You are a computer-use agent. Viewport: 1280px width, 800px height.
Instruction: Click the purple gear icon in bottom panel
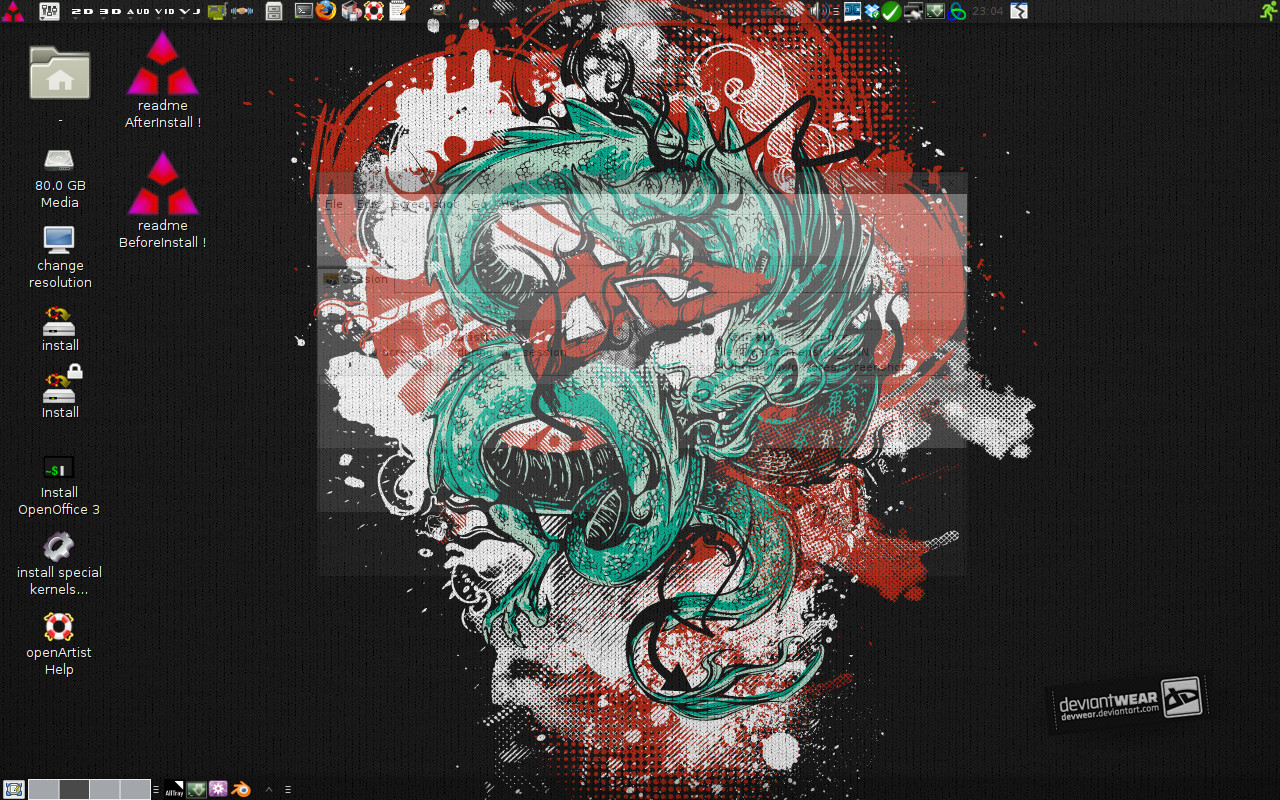[x=218, y=789]
